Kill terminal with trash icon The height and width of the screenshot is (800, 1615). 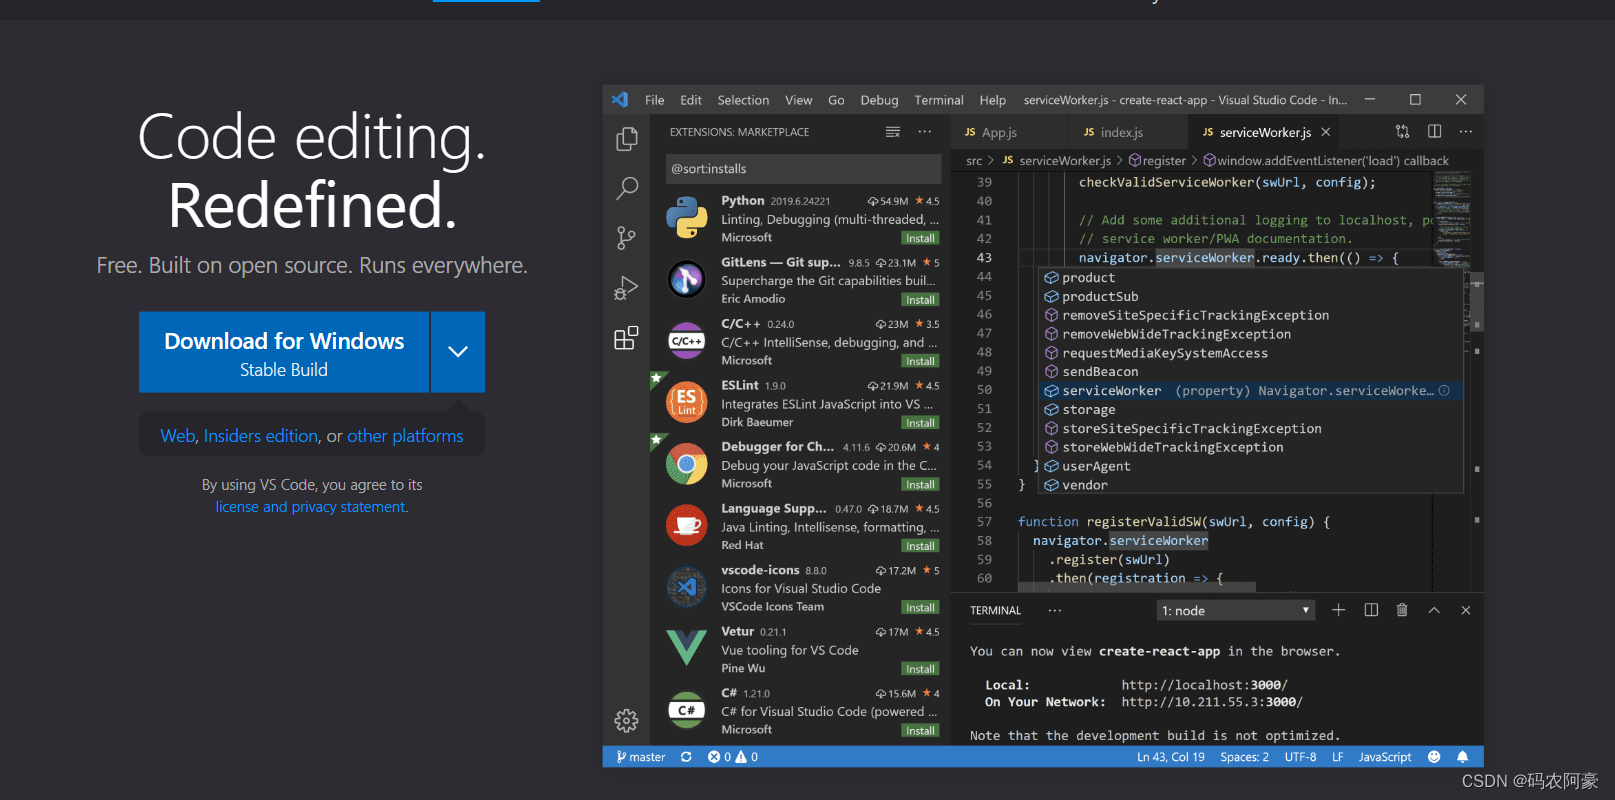click(x=1402, y=610)
